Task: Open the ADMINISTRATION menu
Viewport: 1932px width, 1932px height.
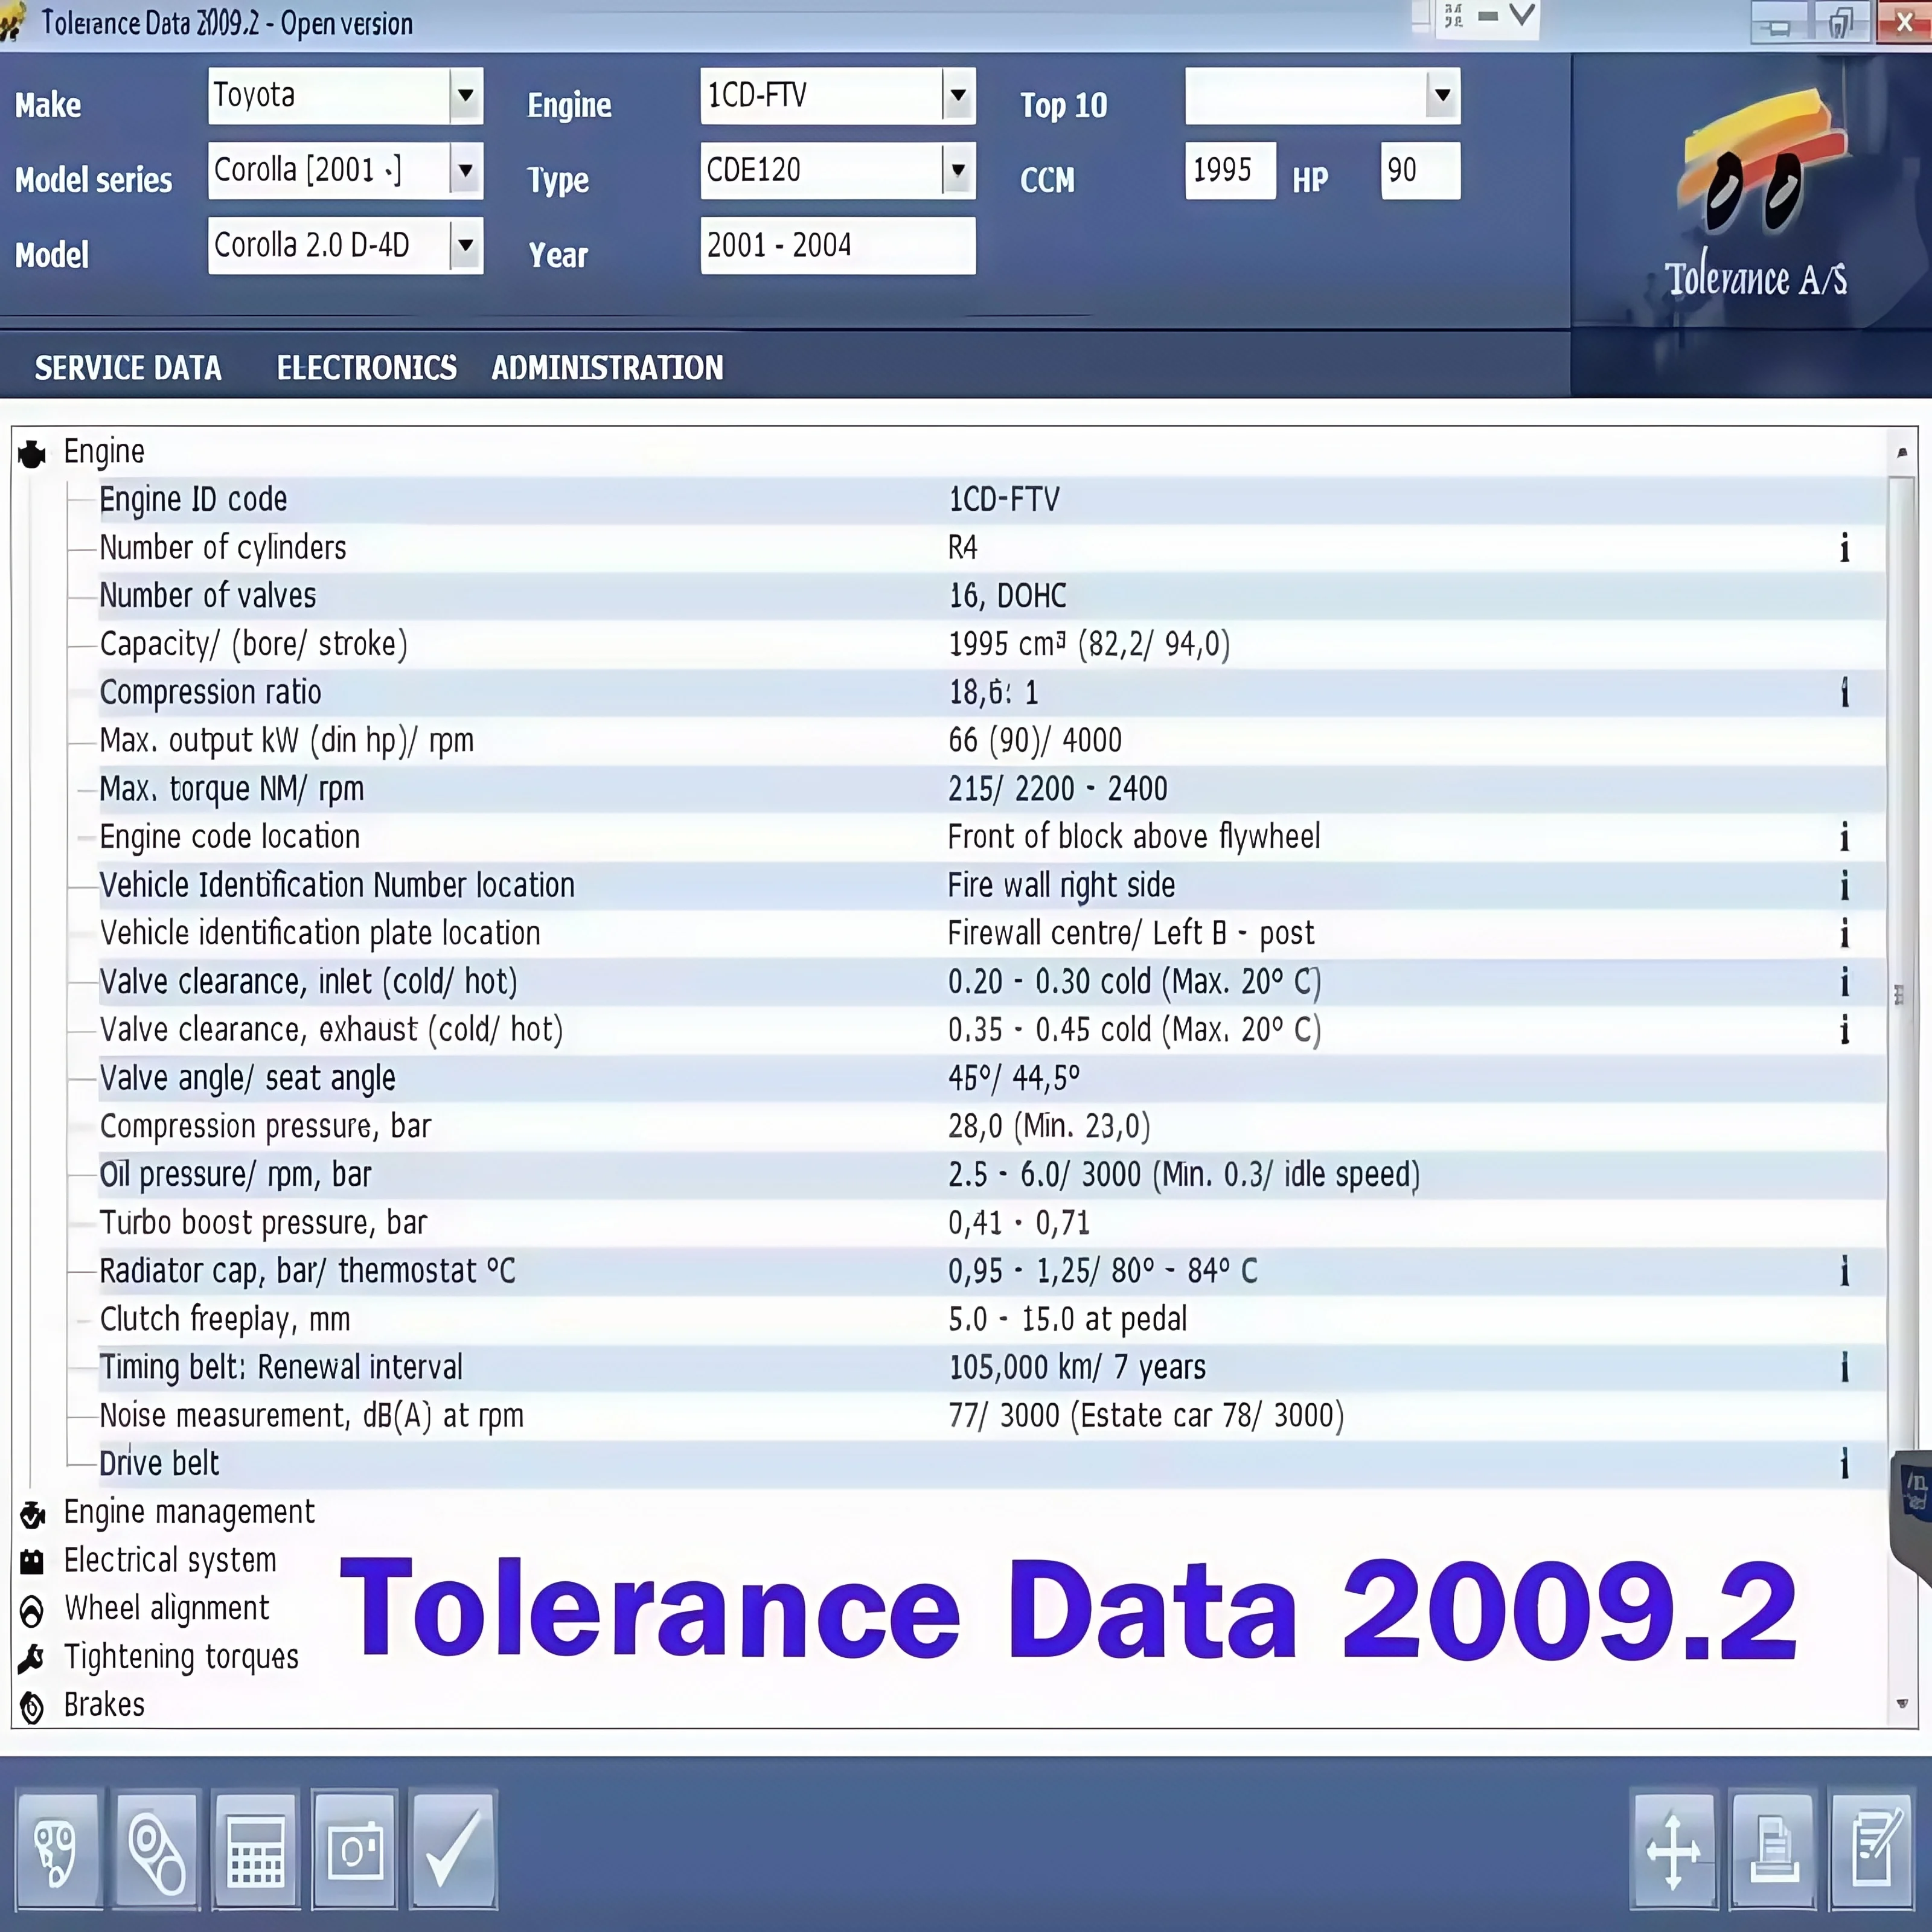Action: 607,368
